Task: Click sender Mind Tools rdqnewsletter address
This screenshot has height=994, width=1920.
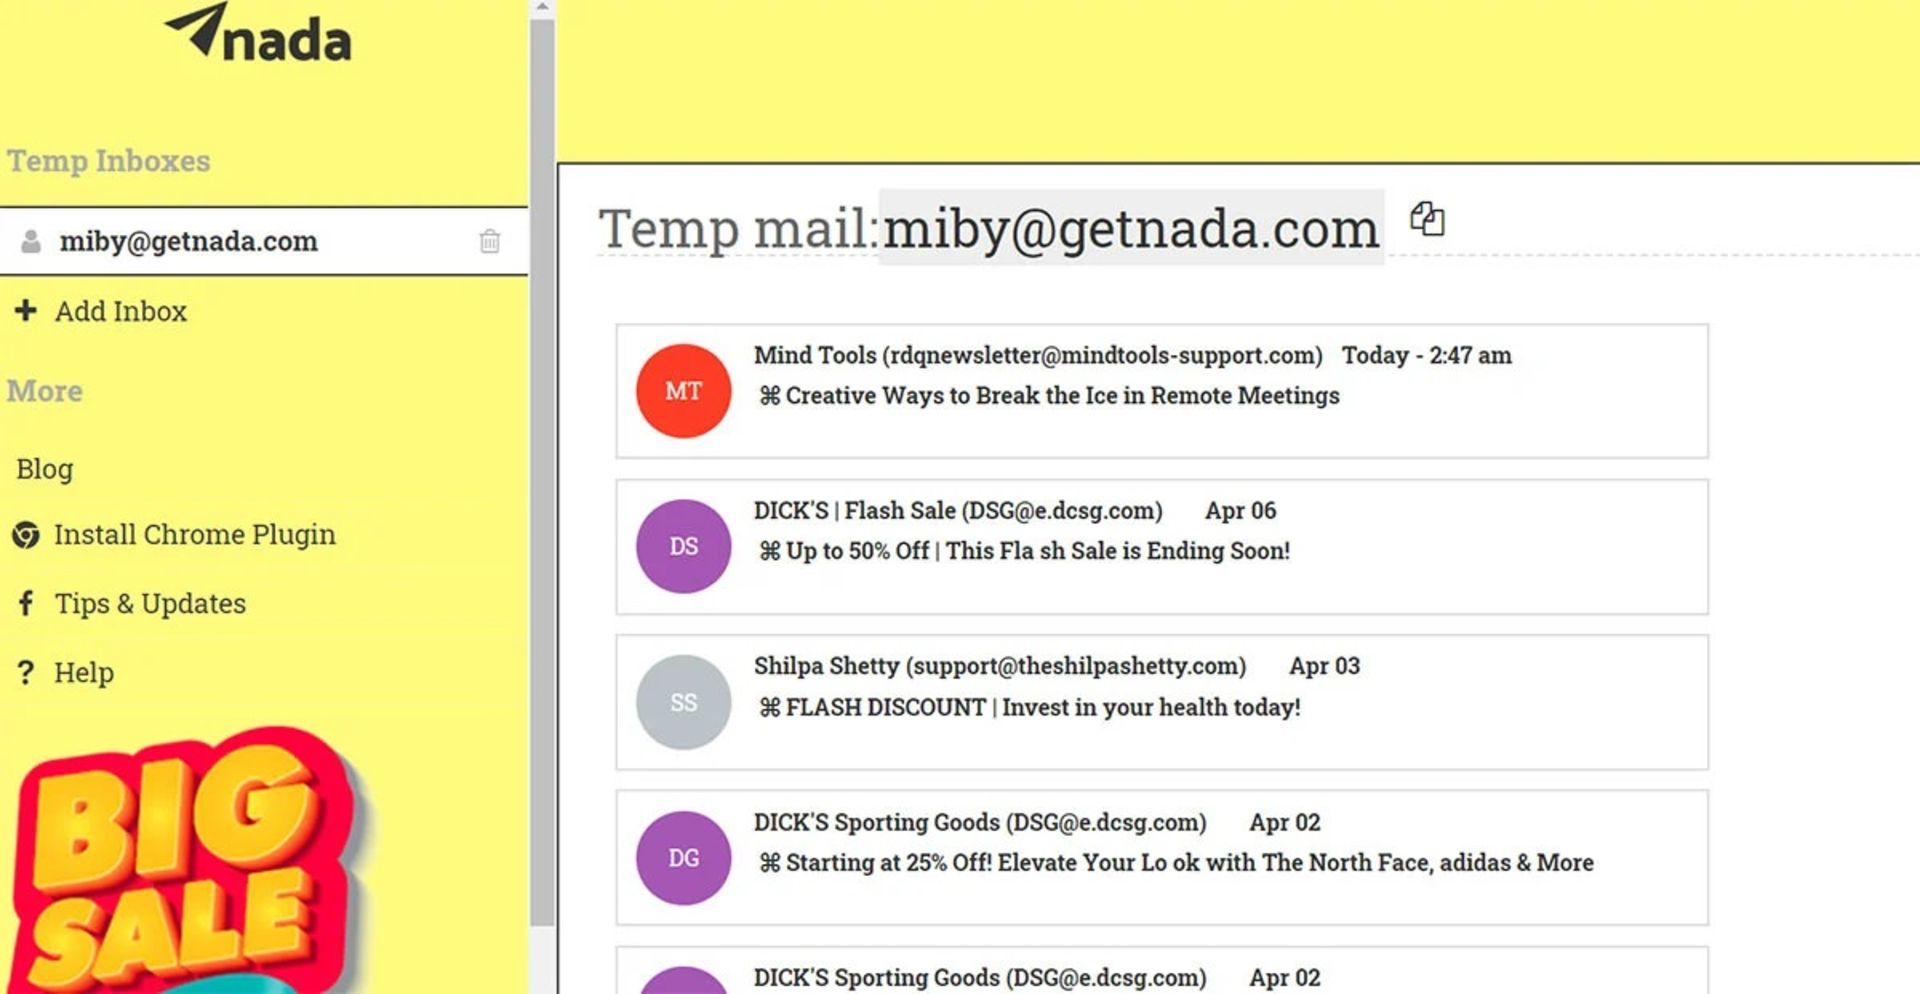Action: [1038, 355]
